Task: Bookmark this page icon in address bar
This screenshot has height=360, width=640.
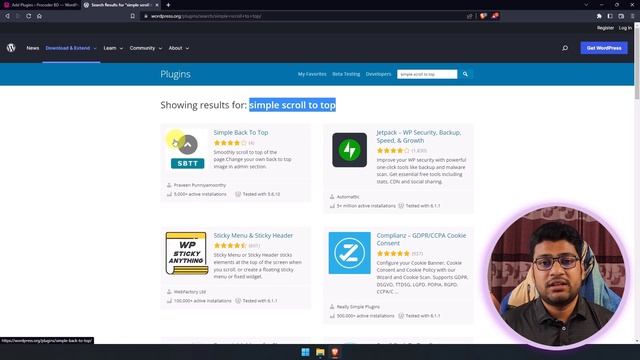Action: click(133, 16)
